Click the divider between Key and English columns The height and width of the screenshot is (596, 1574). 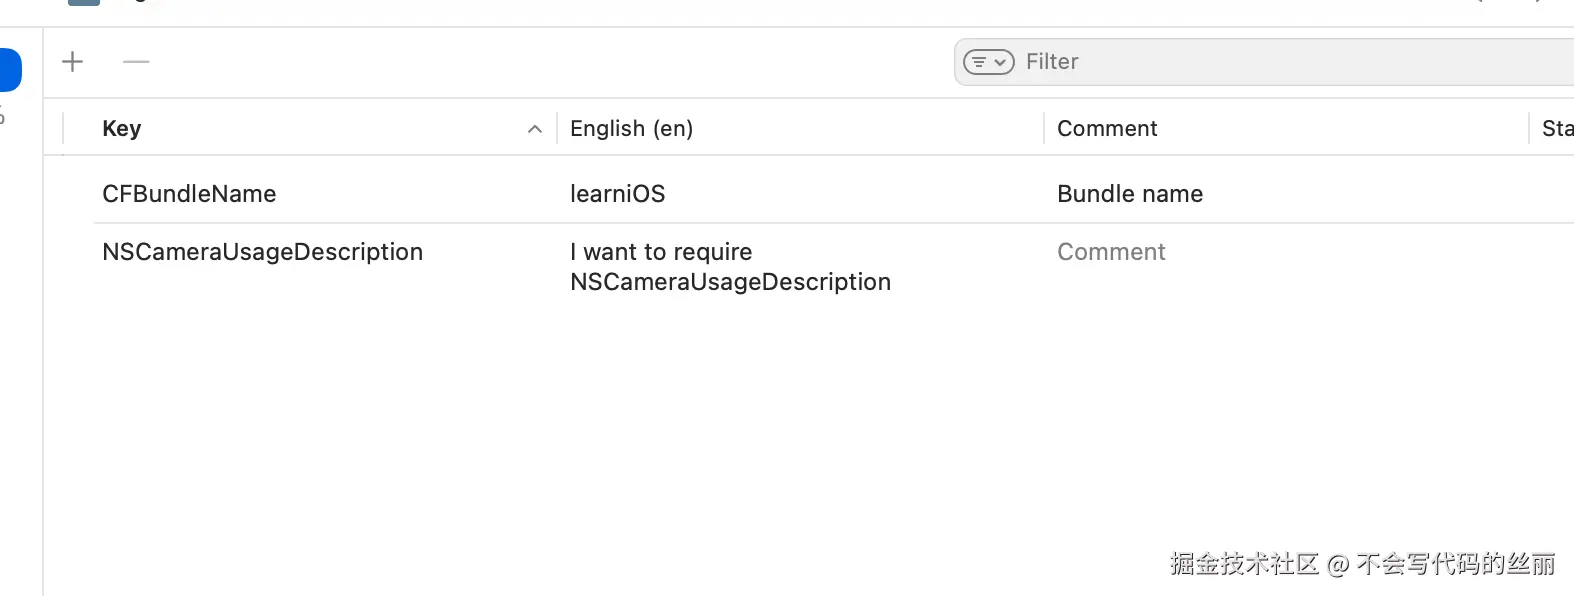click(557, 129)
